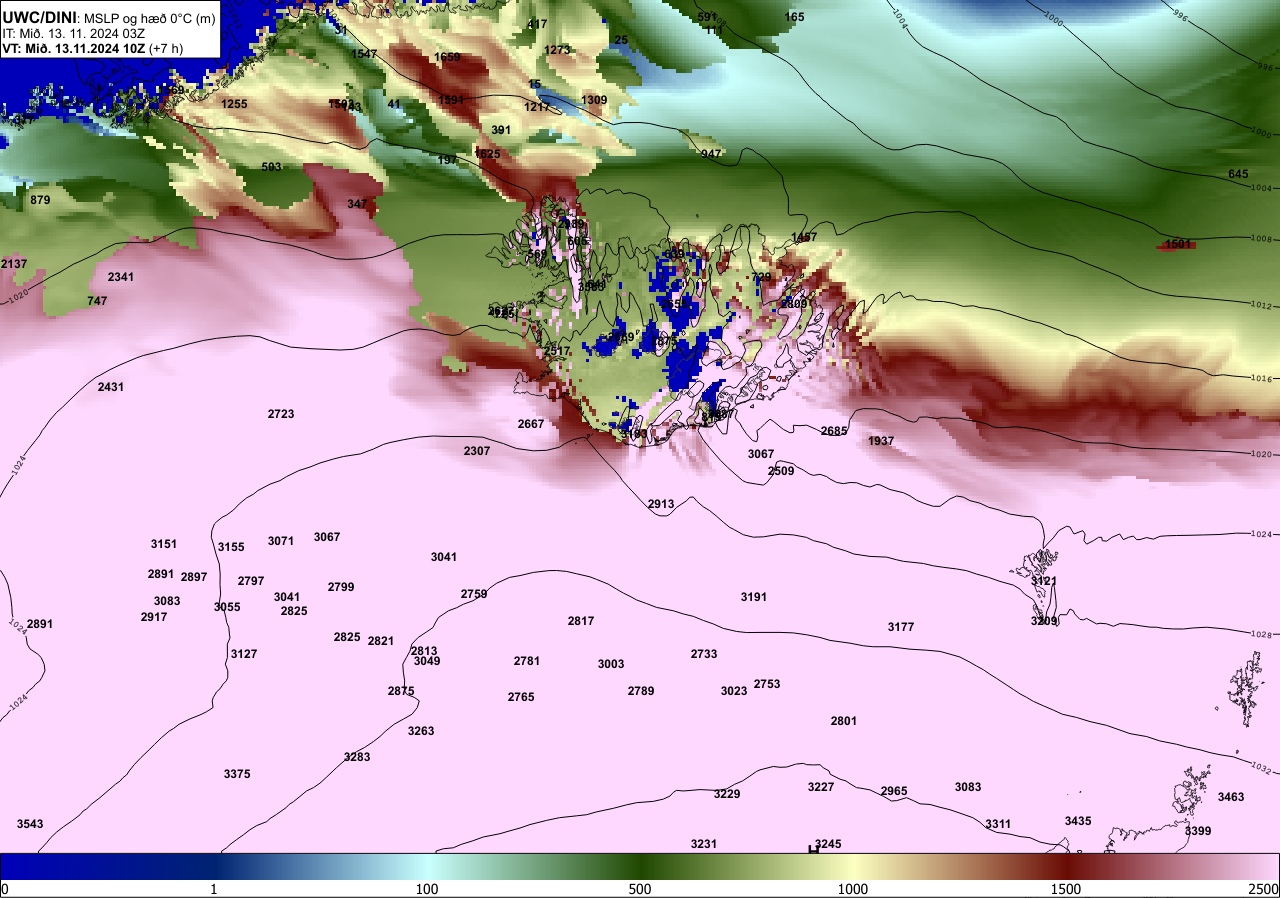Click the height label 2913
Screen dimensions: 1280x898
pos(661,504)
